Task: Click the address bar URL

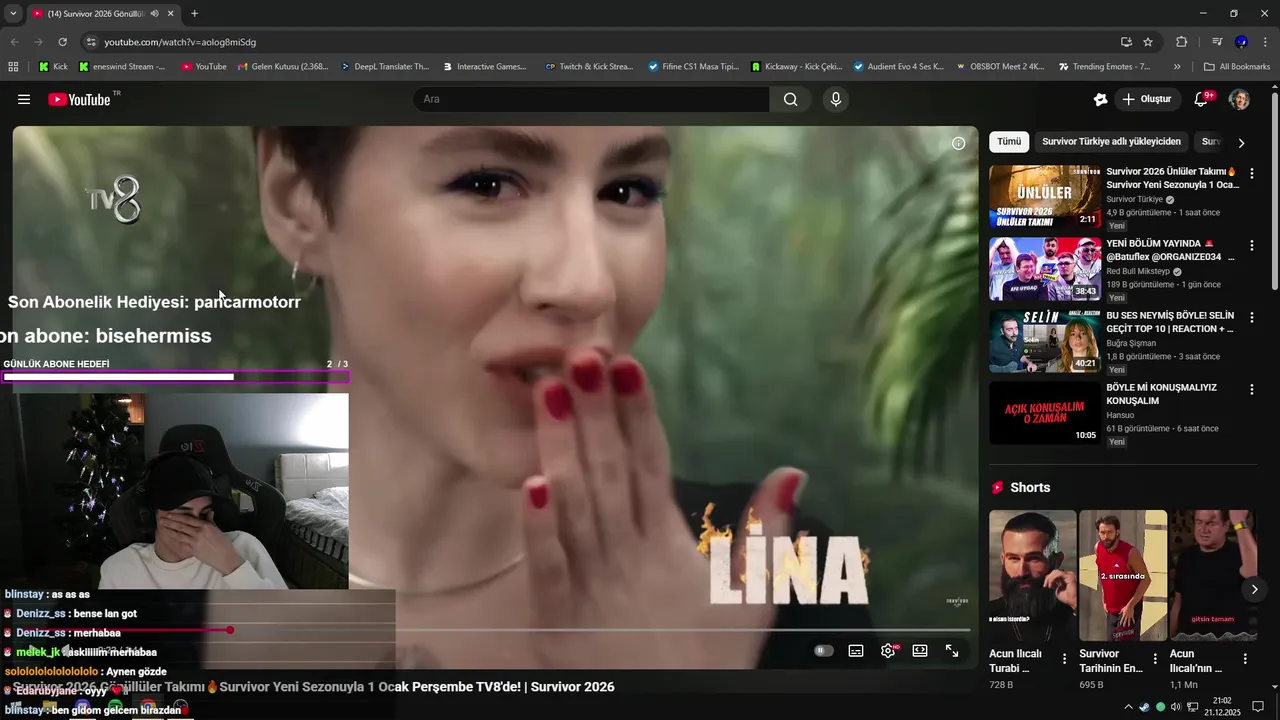Action: (180, 42)
